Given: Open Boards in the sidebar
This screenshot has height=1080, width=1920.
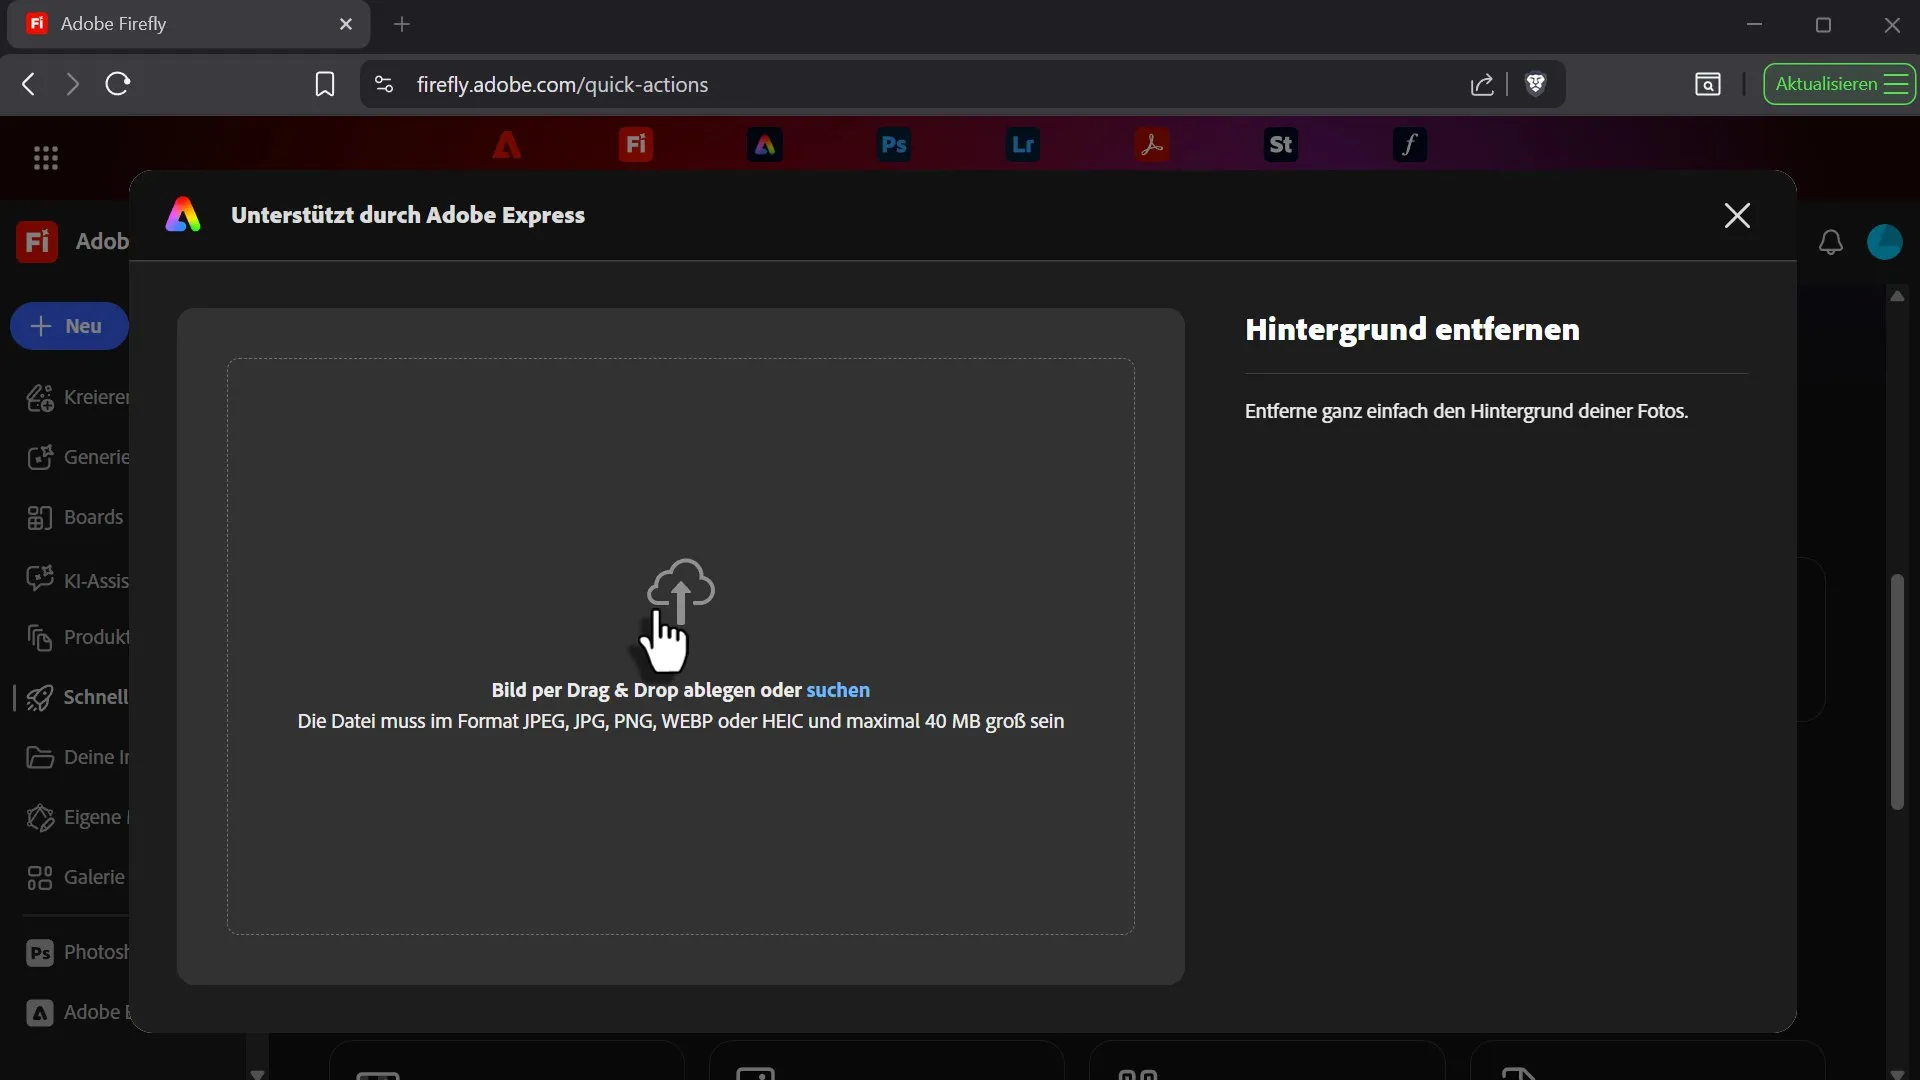Looking at the screenshot, I should [76, 517].
